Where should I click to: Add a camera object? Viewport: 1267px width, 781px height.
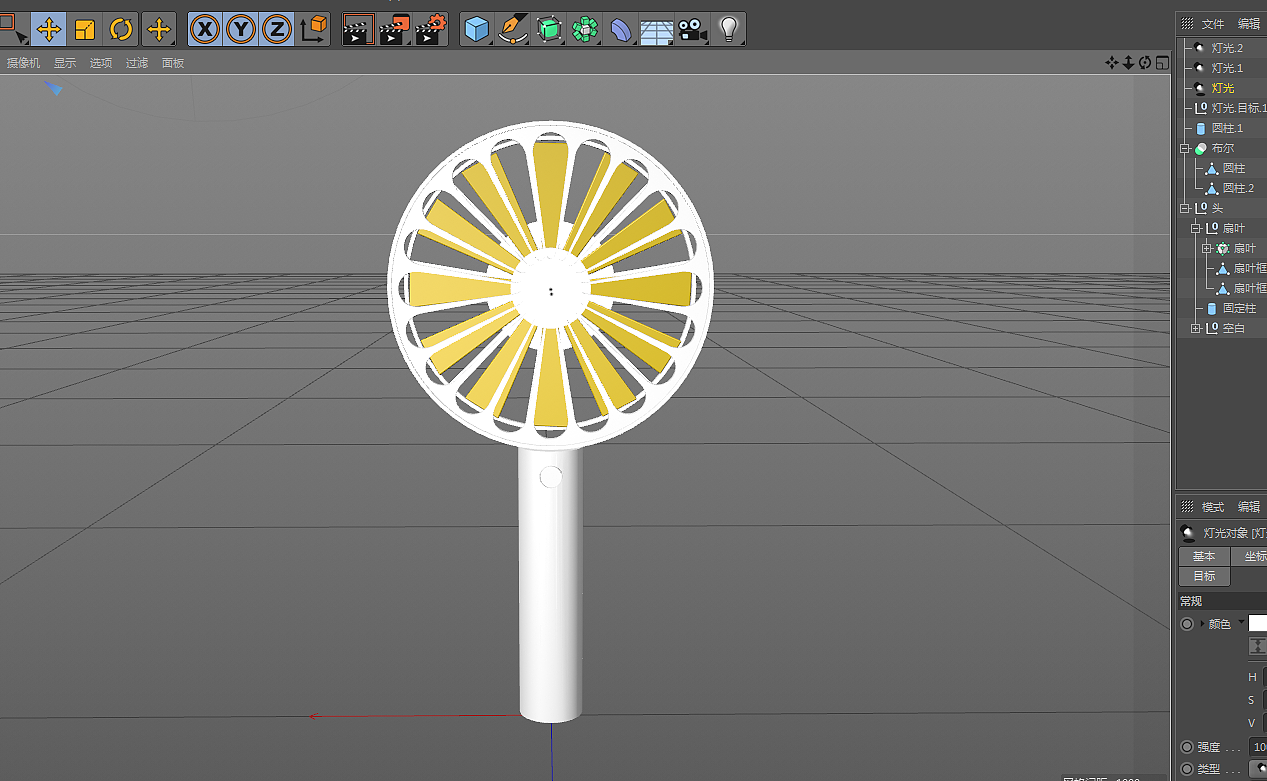coord(691,29)
